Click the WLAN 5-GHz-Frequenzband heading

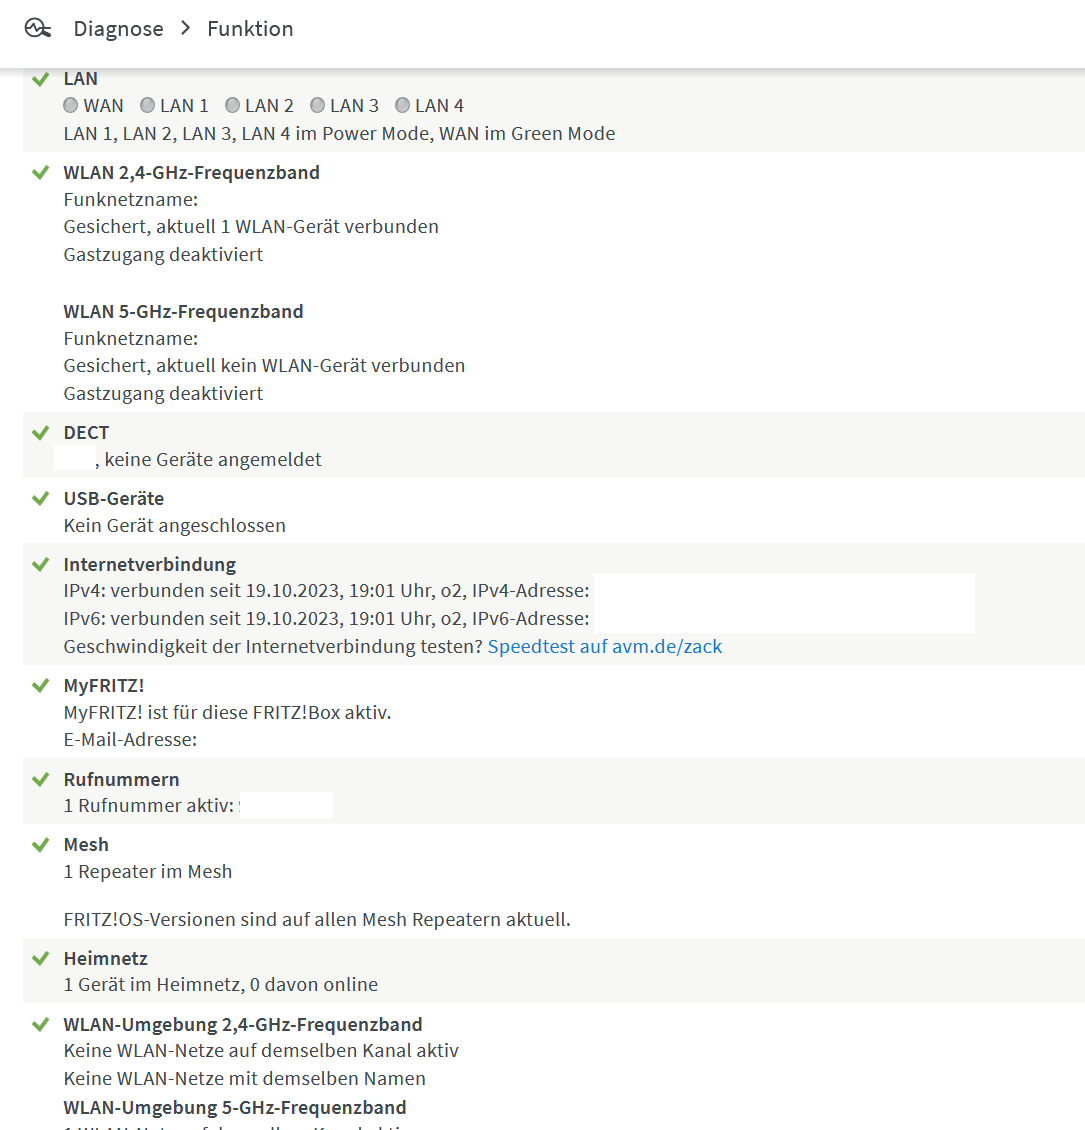pyautogui.click(x=183, y=311)
